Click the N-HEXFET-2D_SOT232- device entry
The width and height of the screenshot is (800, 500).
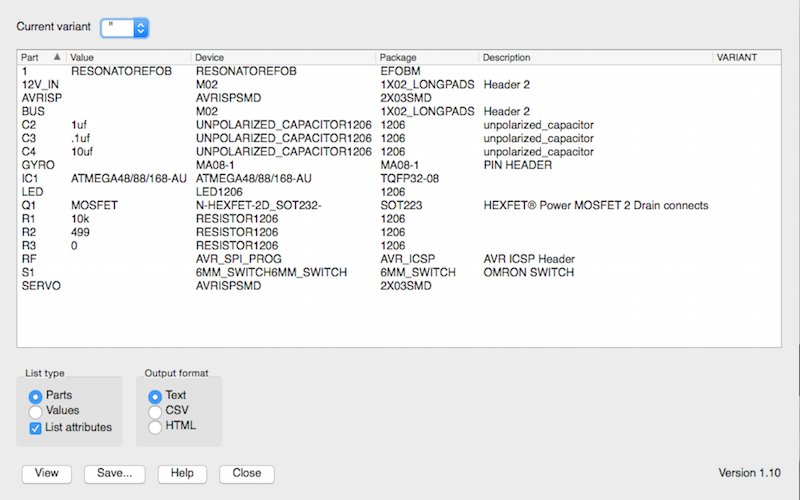pos(258,205)
